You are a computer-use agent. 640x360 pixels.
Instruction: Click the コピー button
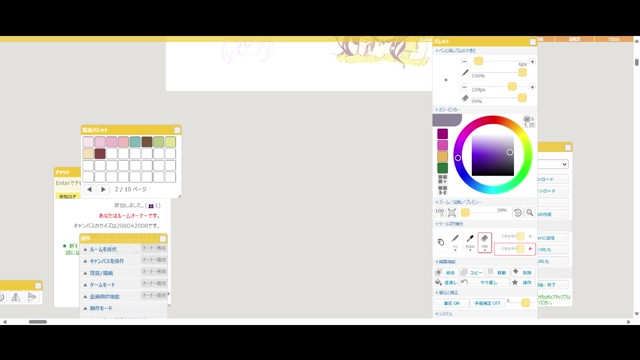(x=472, y=272)
